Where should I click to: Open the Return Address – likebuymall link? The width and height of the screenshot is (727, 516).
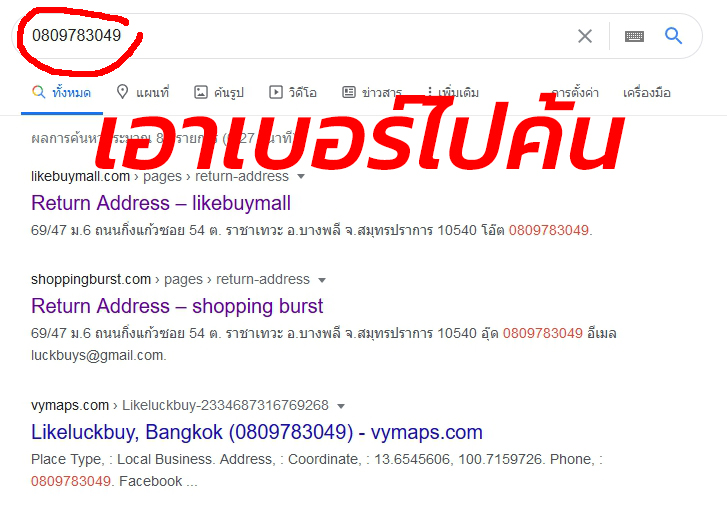161,203
